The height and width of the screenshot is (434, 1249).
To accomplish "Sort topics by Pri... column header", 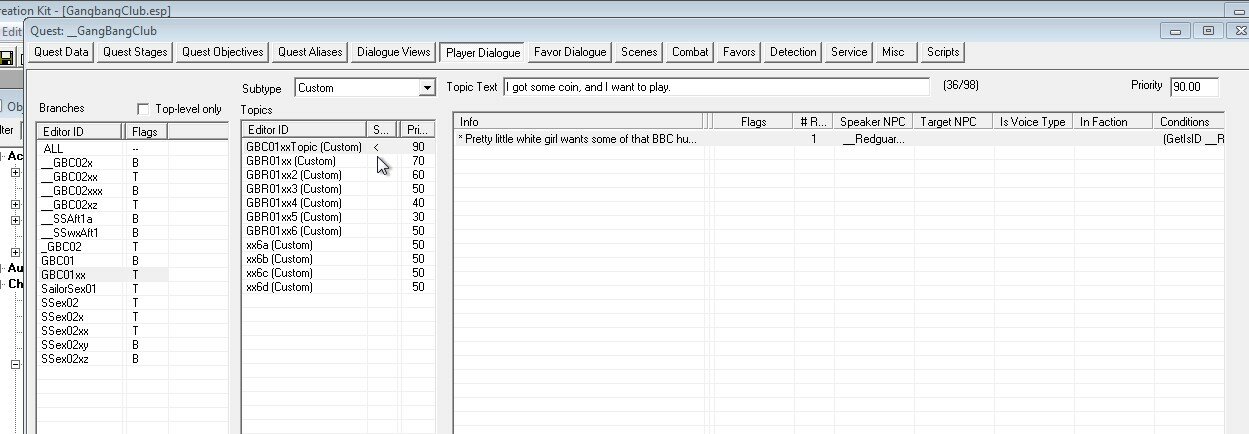I will 415,130.
